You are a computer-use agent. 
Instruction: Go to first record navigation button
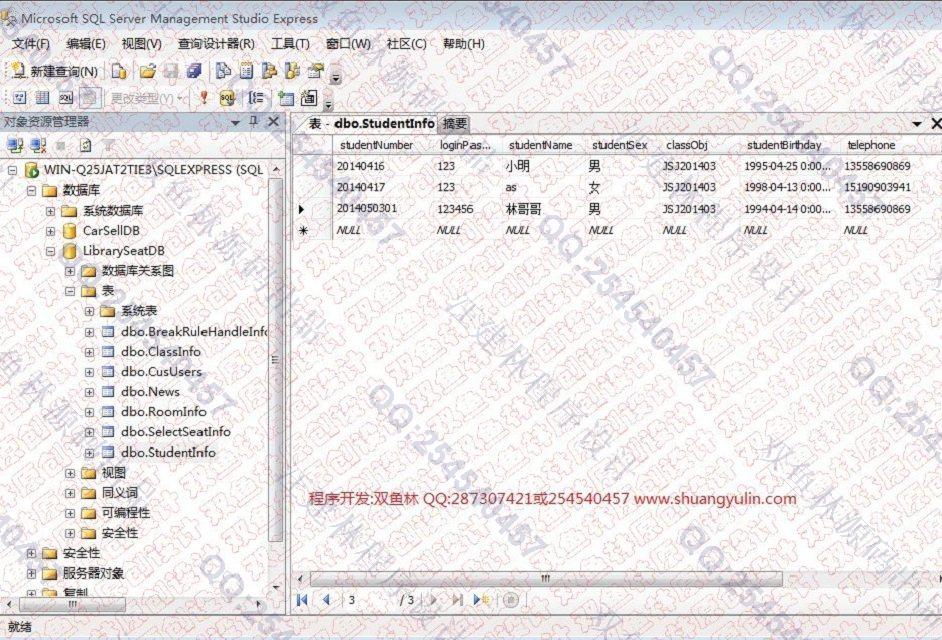303,599
